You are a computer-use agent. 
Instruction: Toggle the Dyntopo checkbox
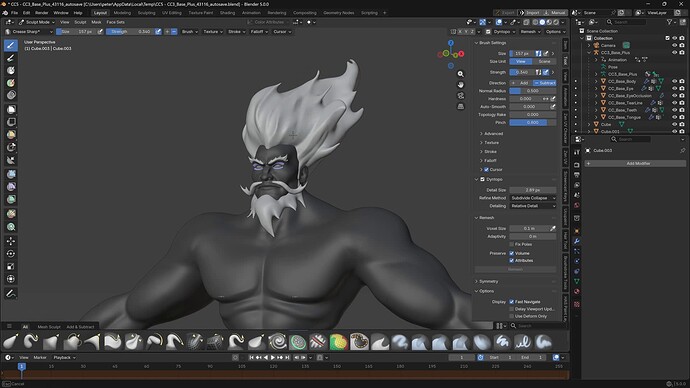[x=482, y=179]
